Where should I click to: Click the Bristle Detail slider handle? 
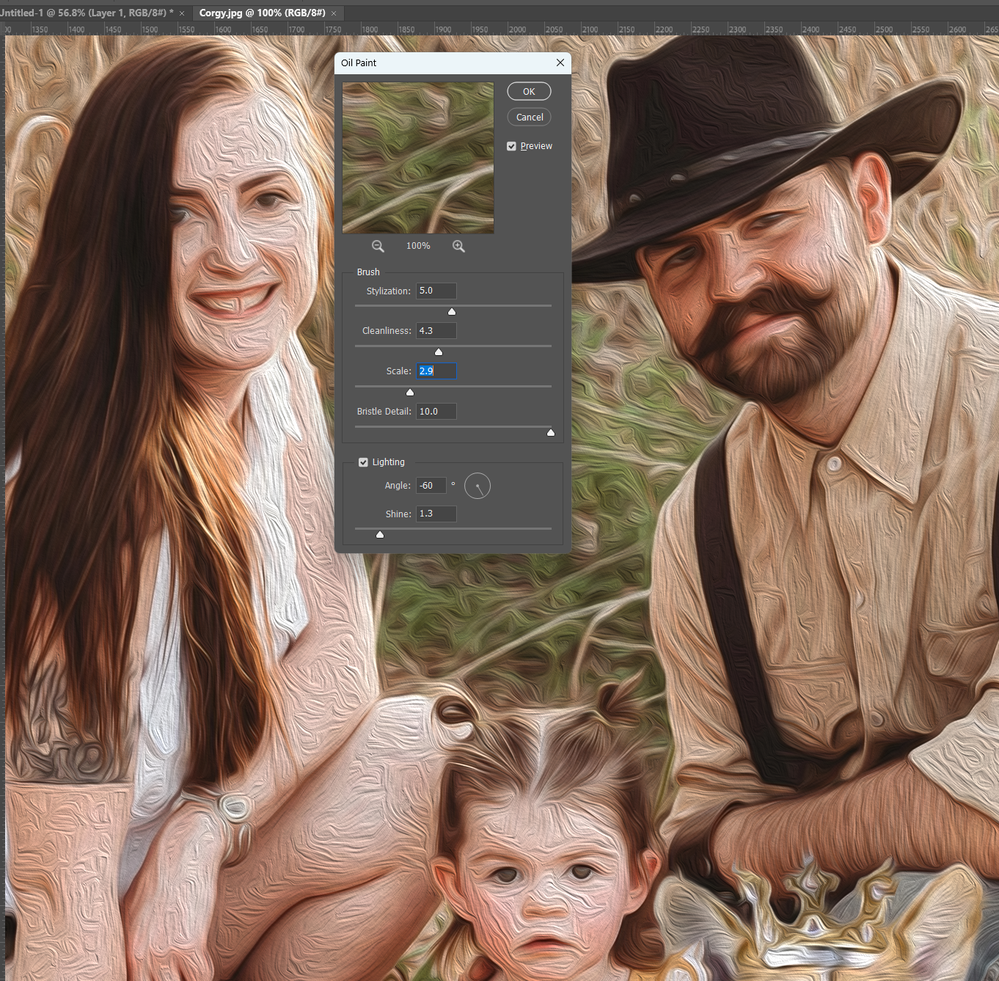[550, 433]
